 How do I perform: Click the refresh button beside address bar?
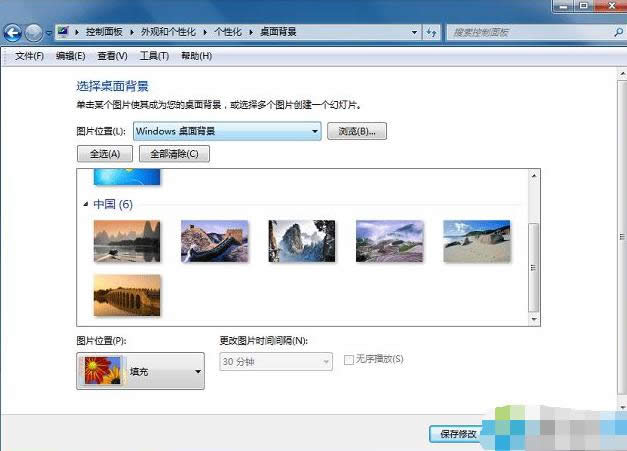431,32
